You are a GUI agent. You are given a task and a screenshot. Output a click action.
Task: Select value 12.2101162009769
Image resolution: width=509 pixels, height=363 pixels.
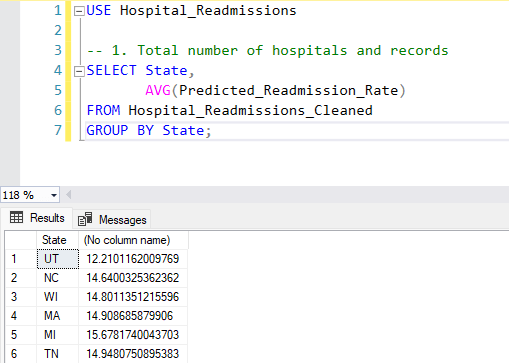[133, 259]
